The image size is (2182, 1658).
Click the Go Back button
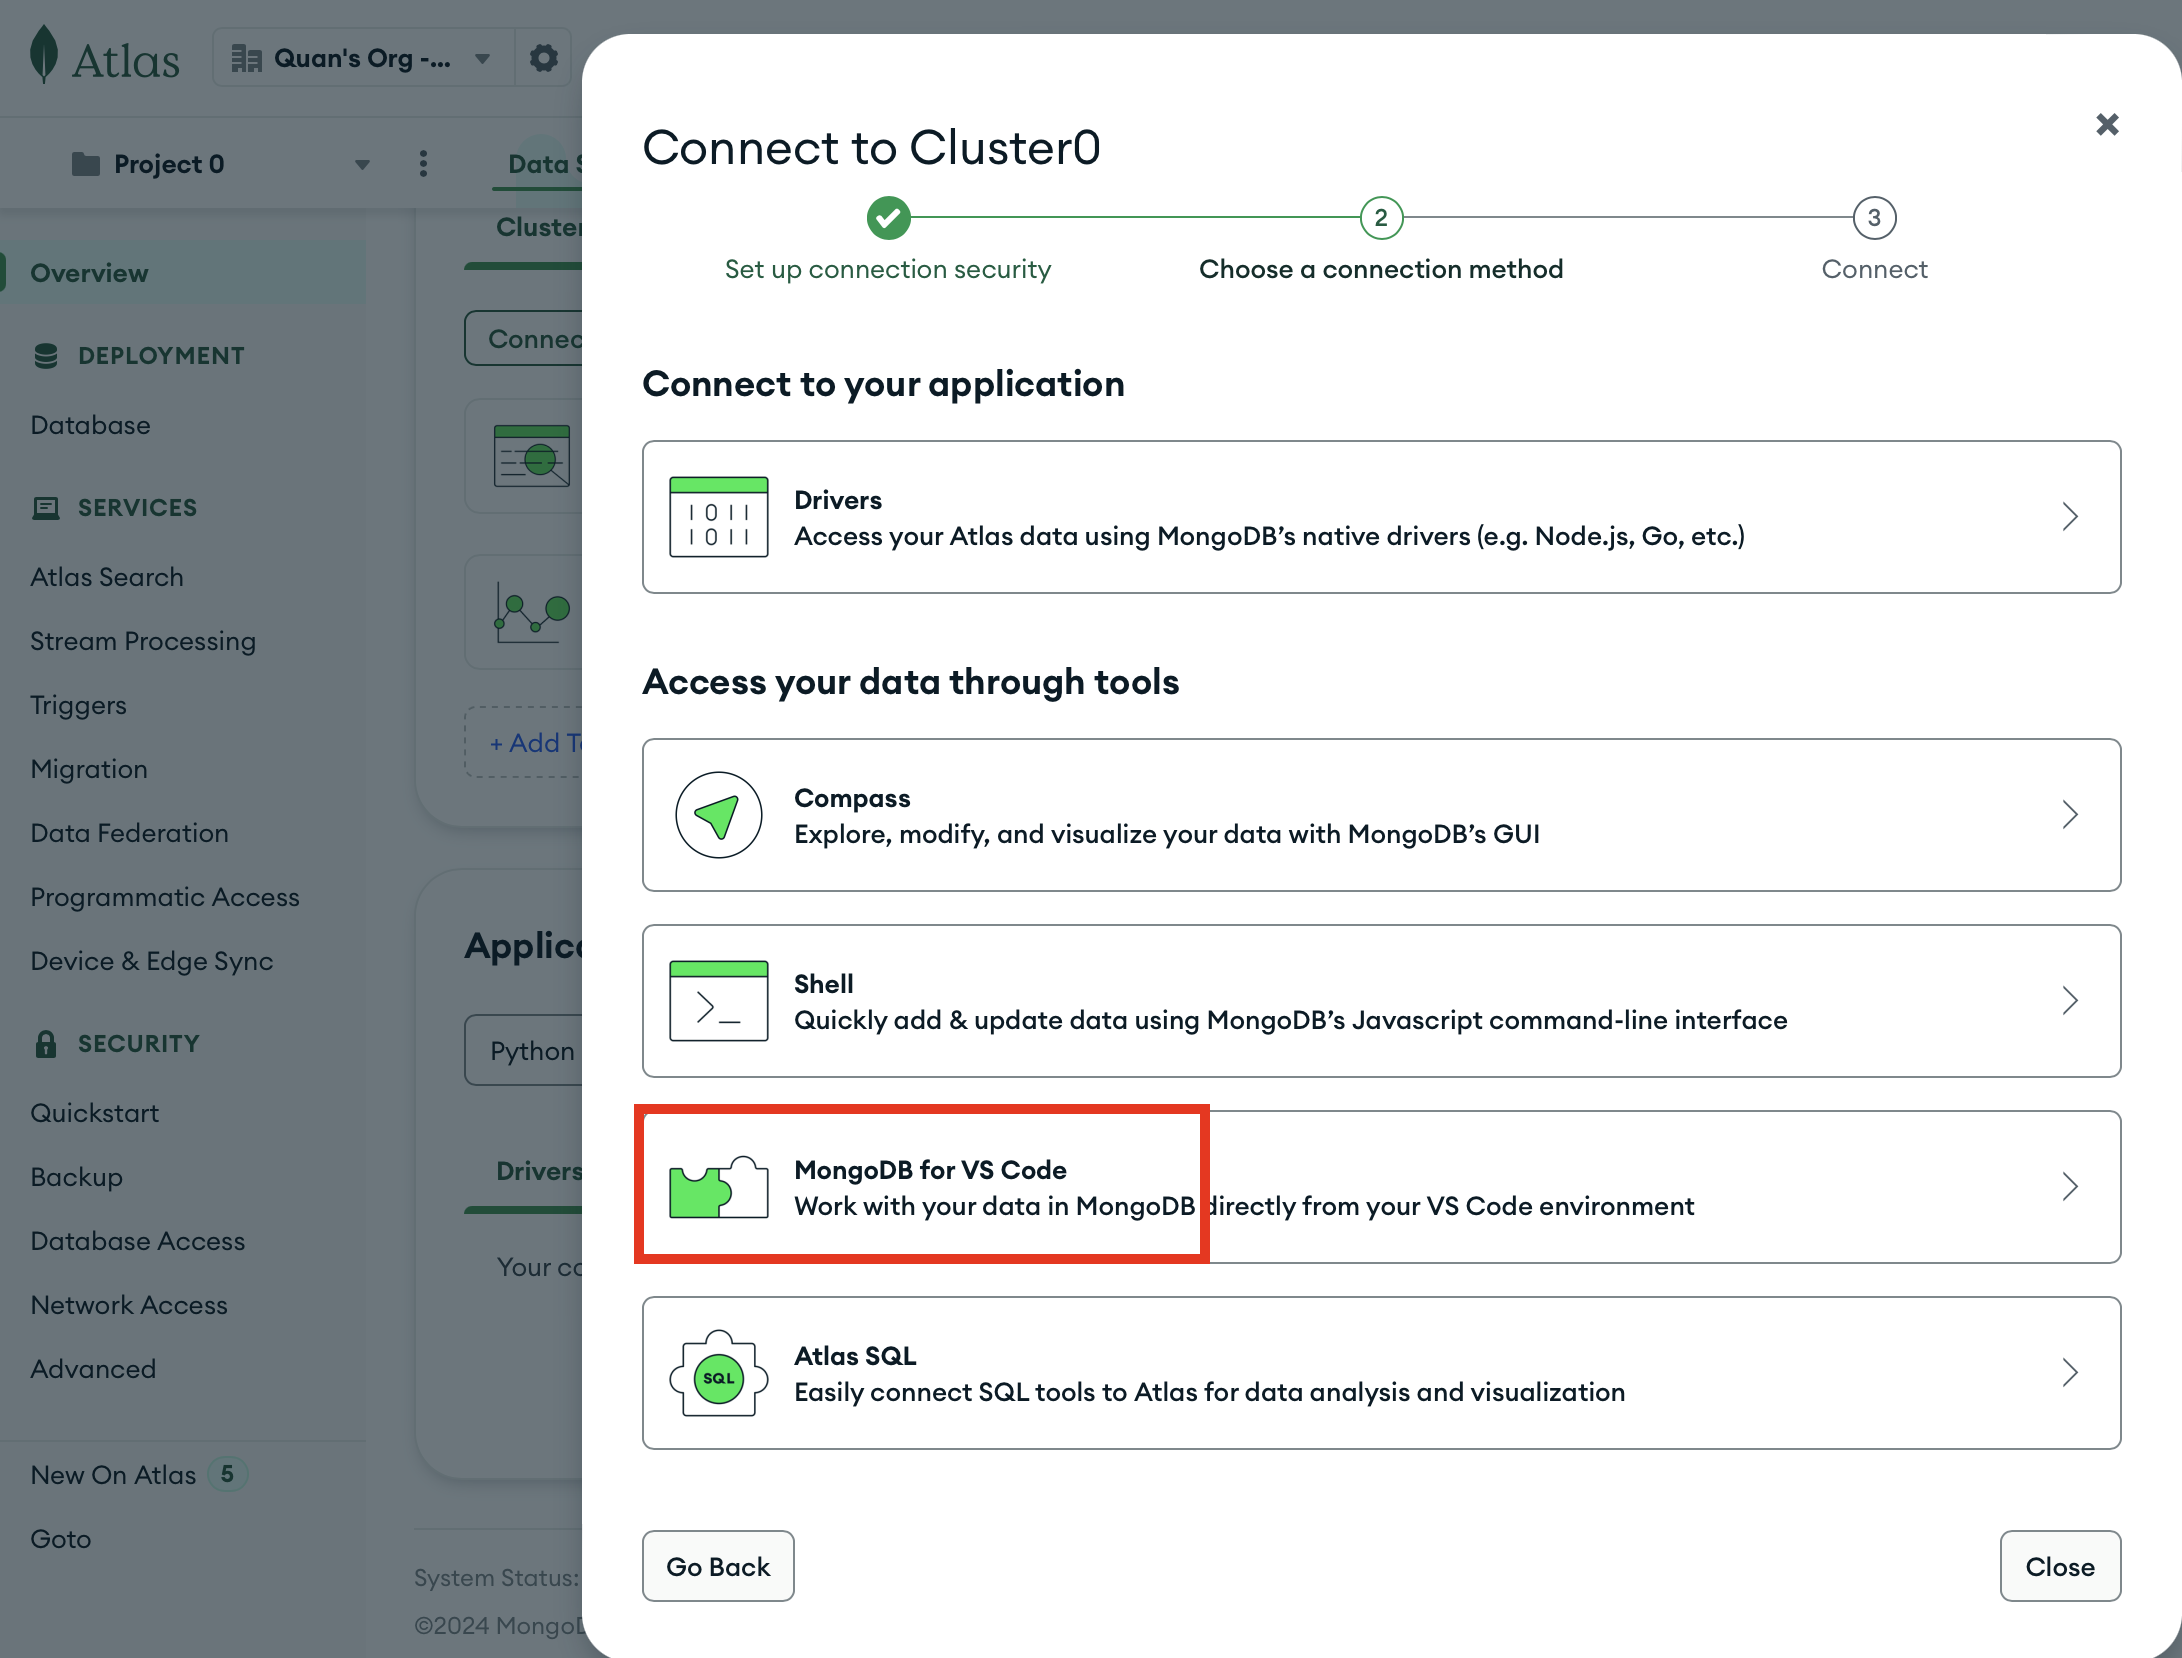point(718,1566)
